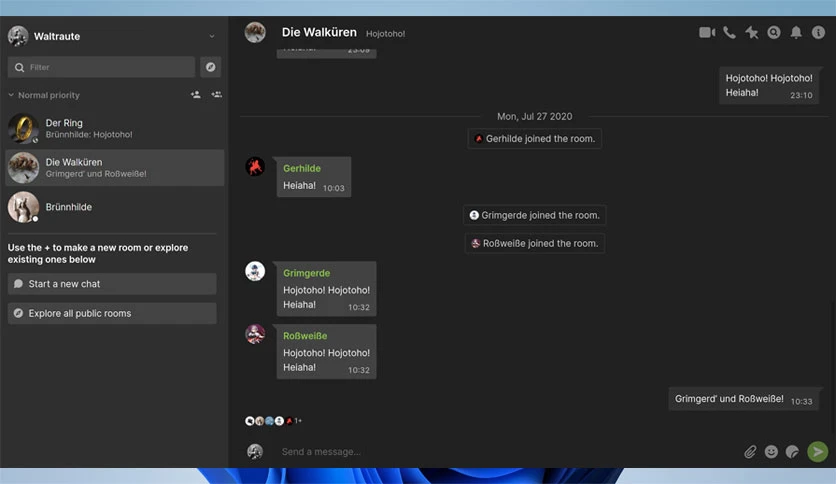
Task: Focus the Filter rooms search field
Action: point(101,67)
